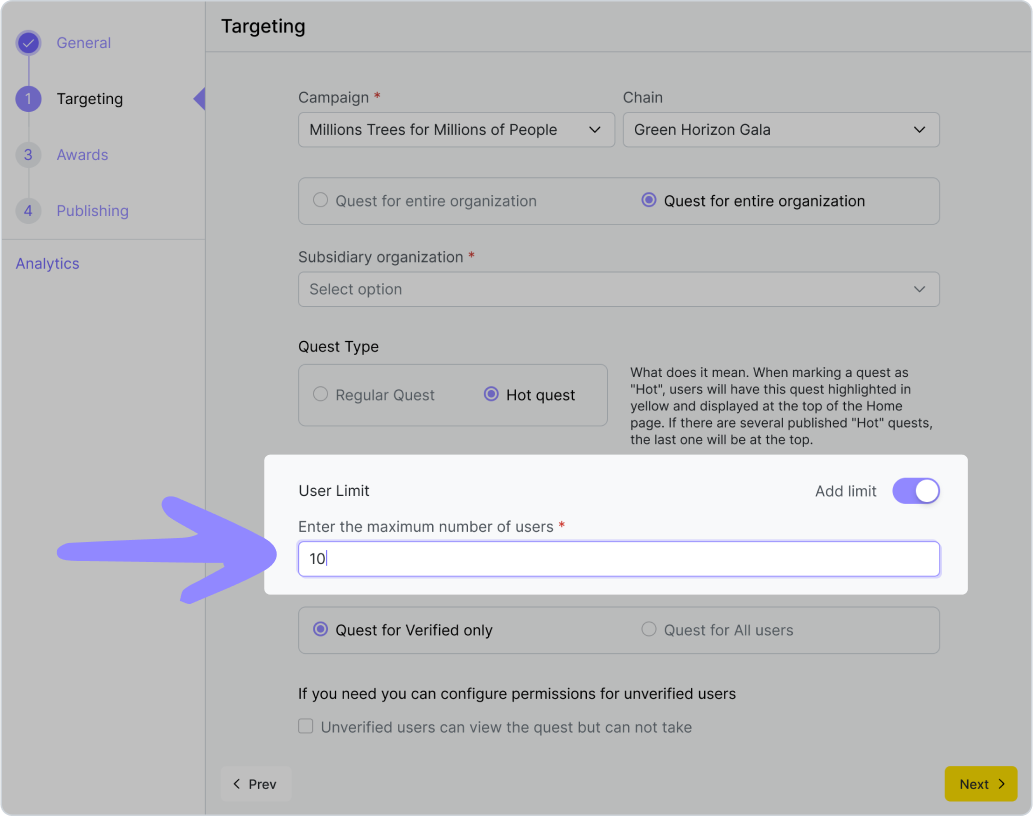Click the step 4 Publishing circle icon
Image resolution: width=1033 pixels, height=816 pixels.
(28, 211)
